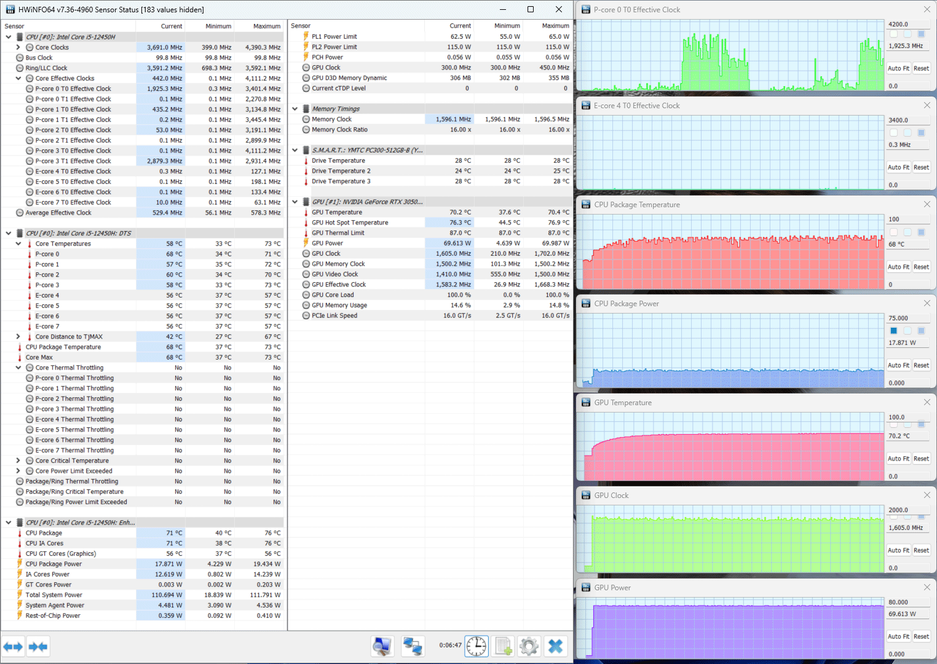
Task: Click Reset in CPU Package Power graph
Action: tap(921, 365)
